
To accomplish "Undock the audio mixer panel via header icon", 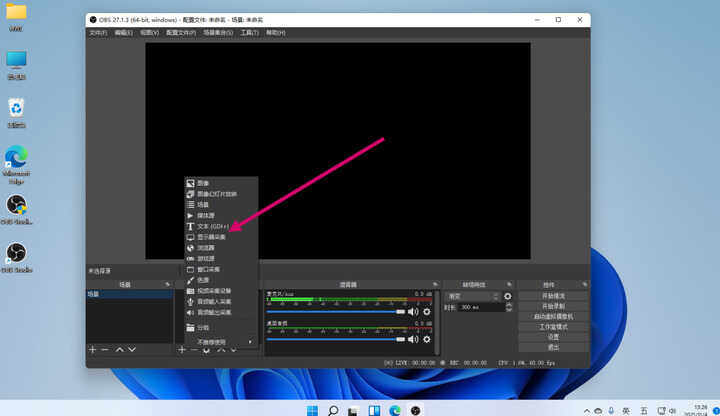I will [x=435, y=285].
